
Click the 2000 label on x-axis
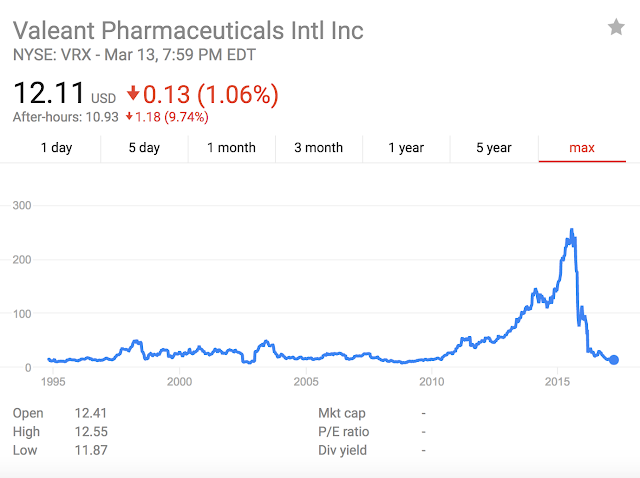[180, 383]
